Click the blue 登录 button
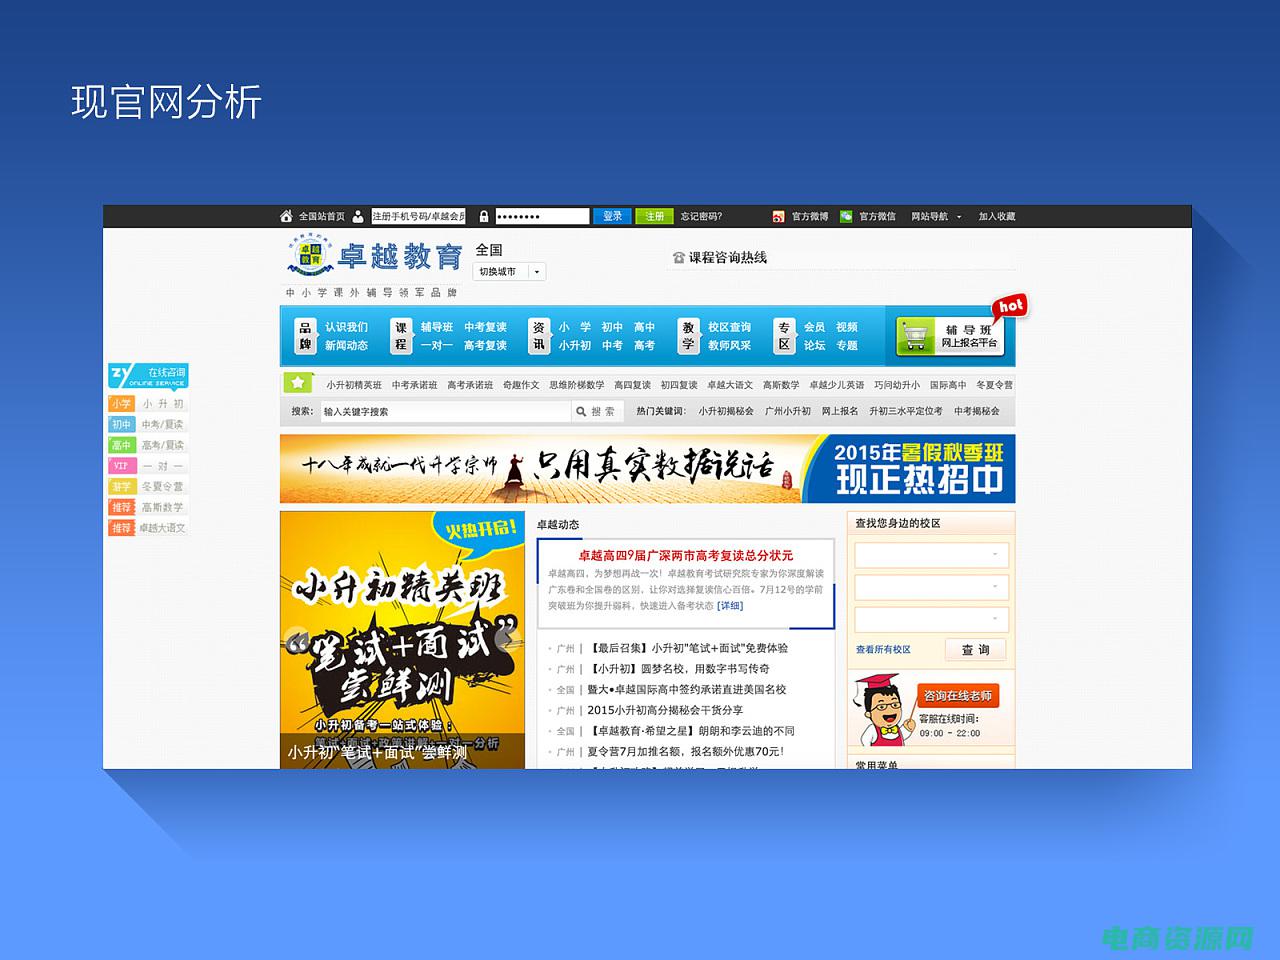This screenshot has height=960, width=1280. tap(612, 216)
